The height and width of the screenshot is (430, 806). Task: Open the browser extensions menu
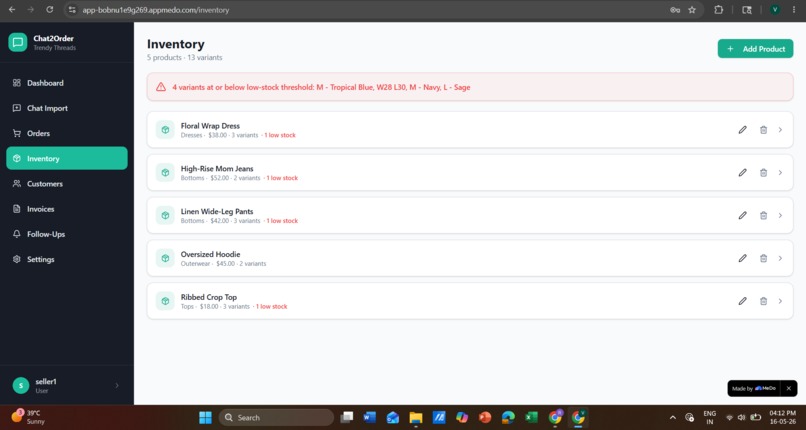(x=719, y=10)
